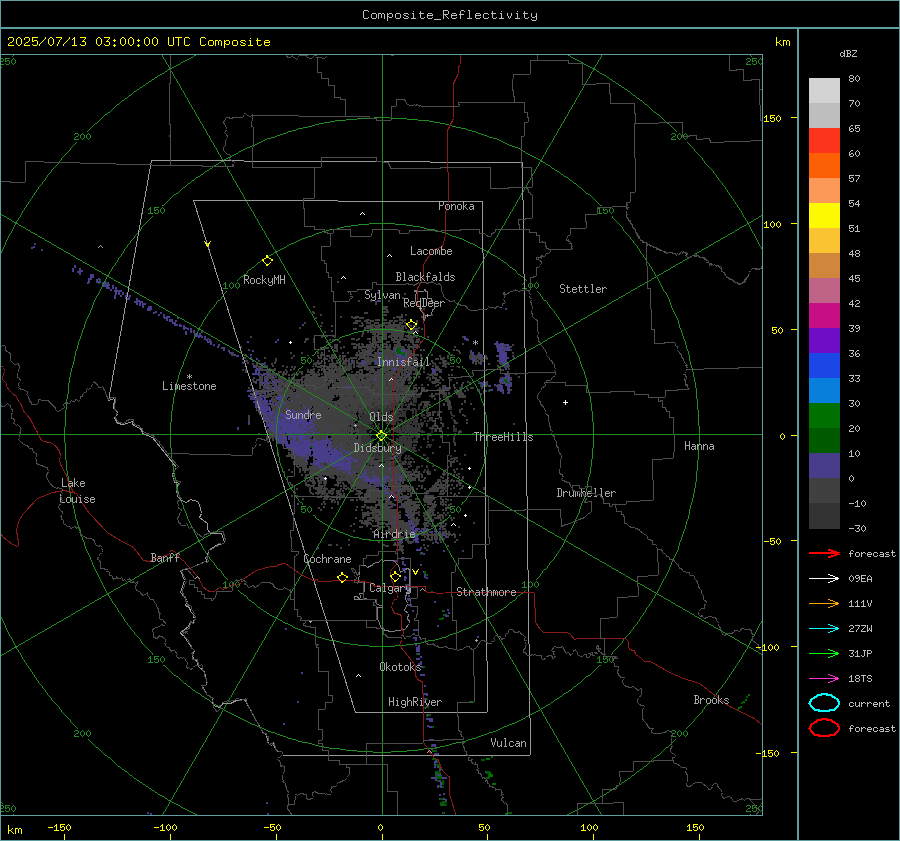Image resolution: width=900 pixels, height=841 pixels.
Task: Click the Lacombe city label
Action: [x=431, y=251]
